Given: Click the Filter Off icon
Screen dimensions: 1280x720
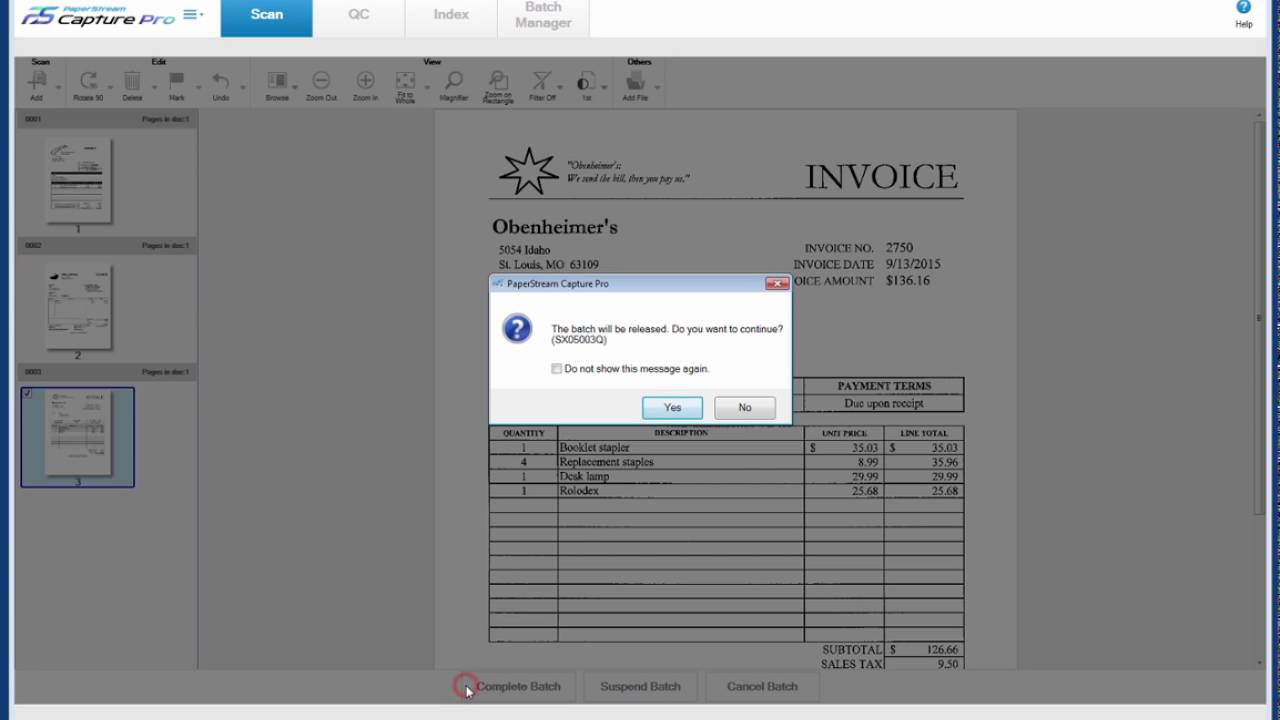Looking at the screenshot, I should pos(542,81).
